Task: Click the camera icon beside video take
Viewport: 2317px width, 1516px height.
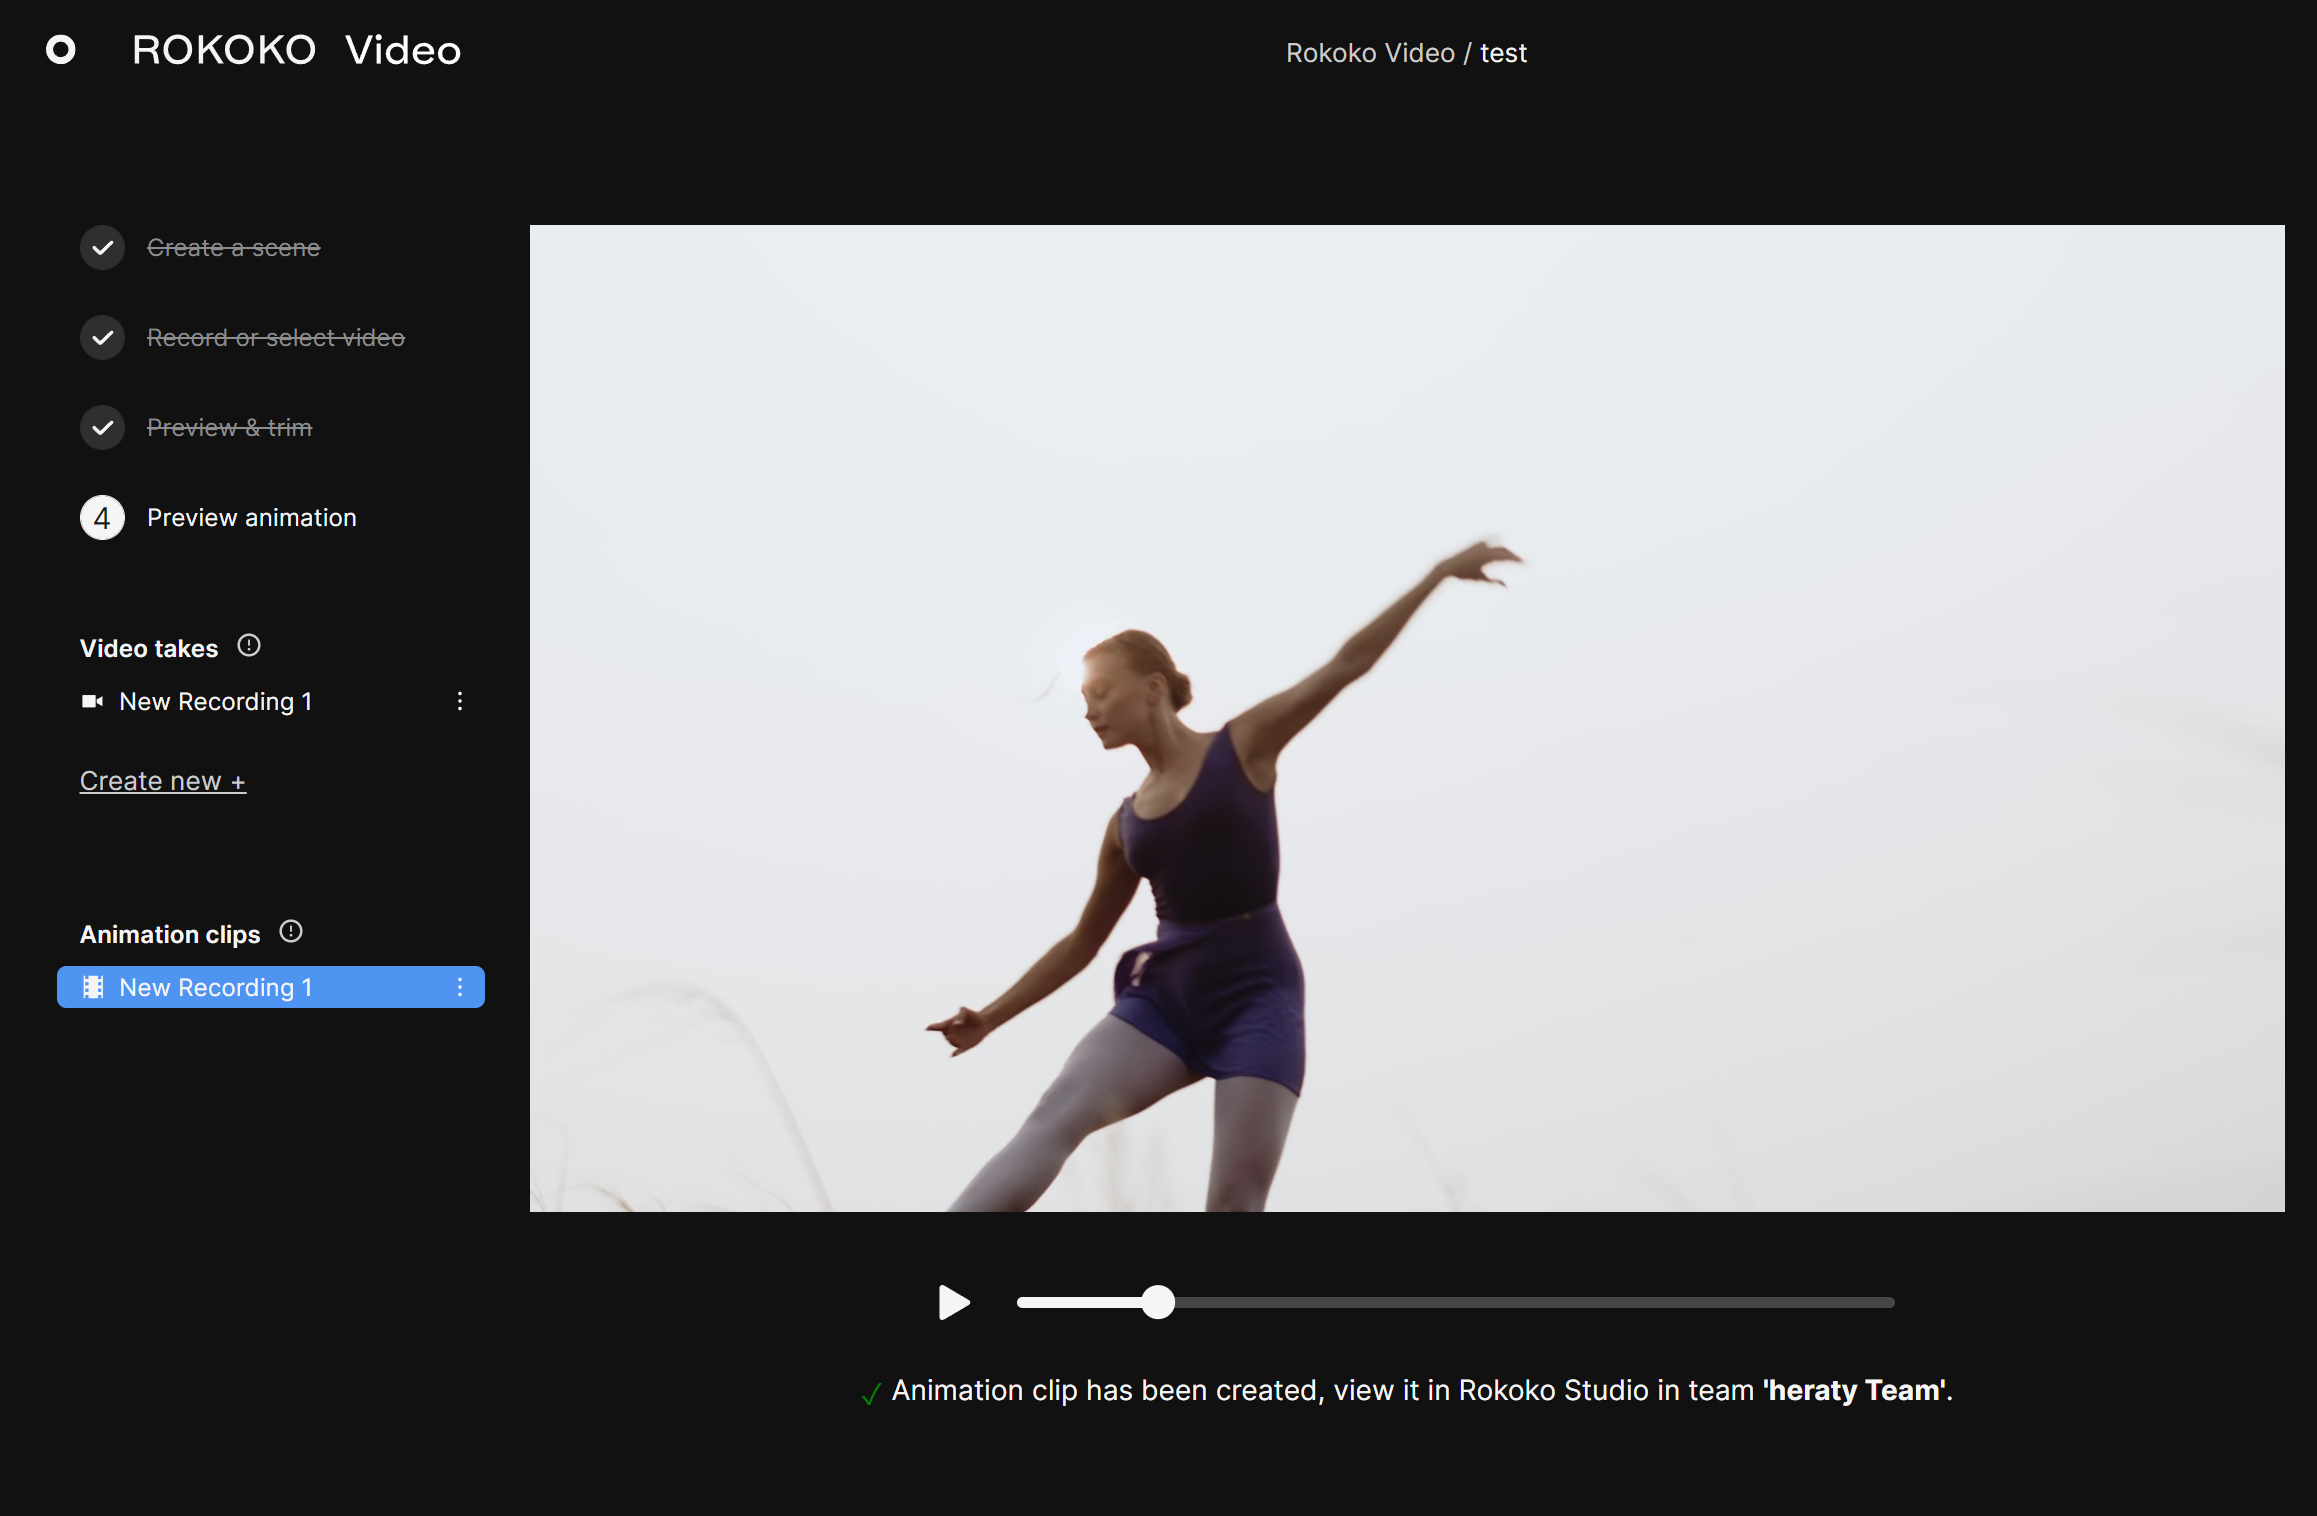Action: (x=92, y=702)
